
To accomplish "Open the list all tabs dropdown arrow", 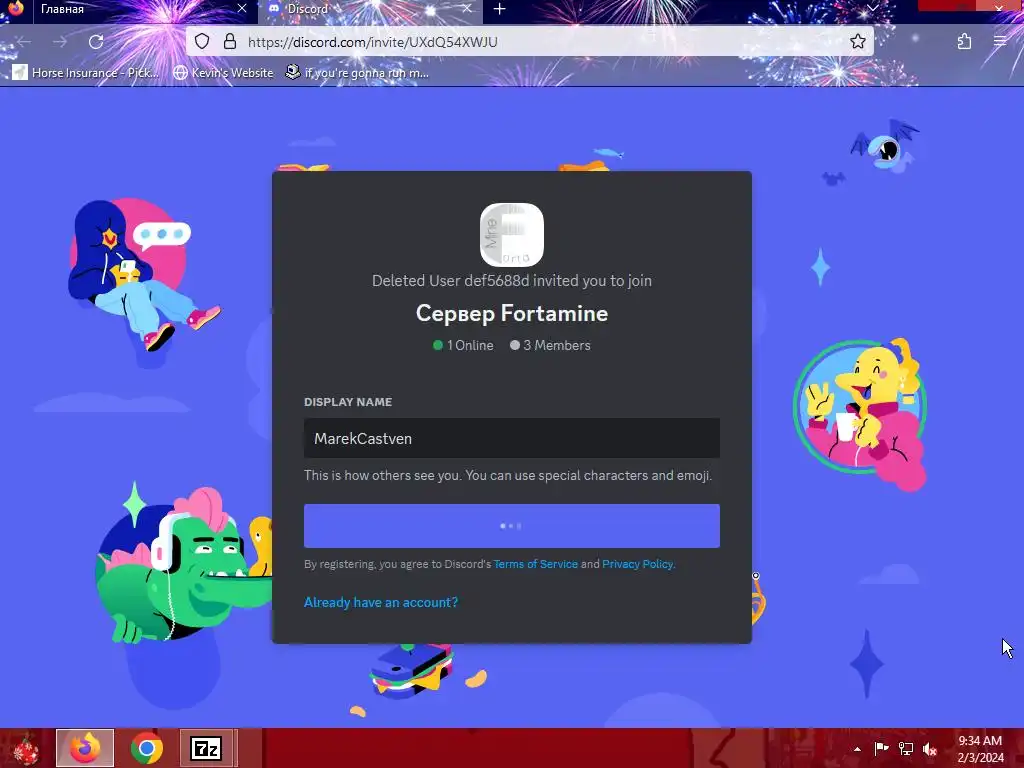I will coord(872,8).
